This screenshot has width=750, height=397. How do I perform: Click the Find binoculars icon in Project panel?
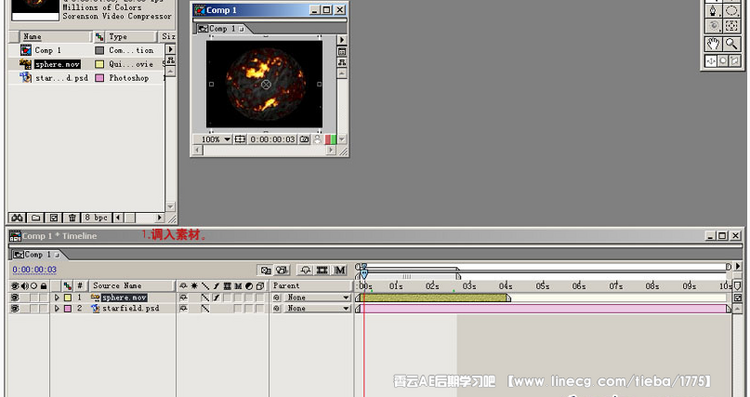point(17,218)
